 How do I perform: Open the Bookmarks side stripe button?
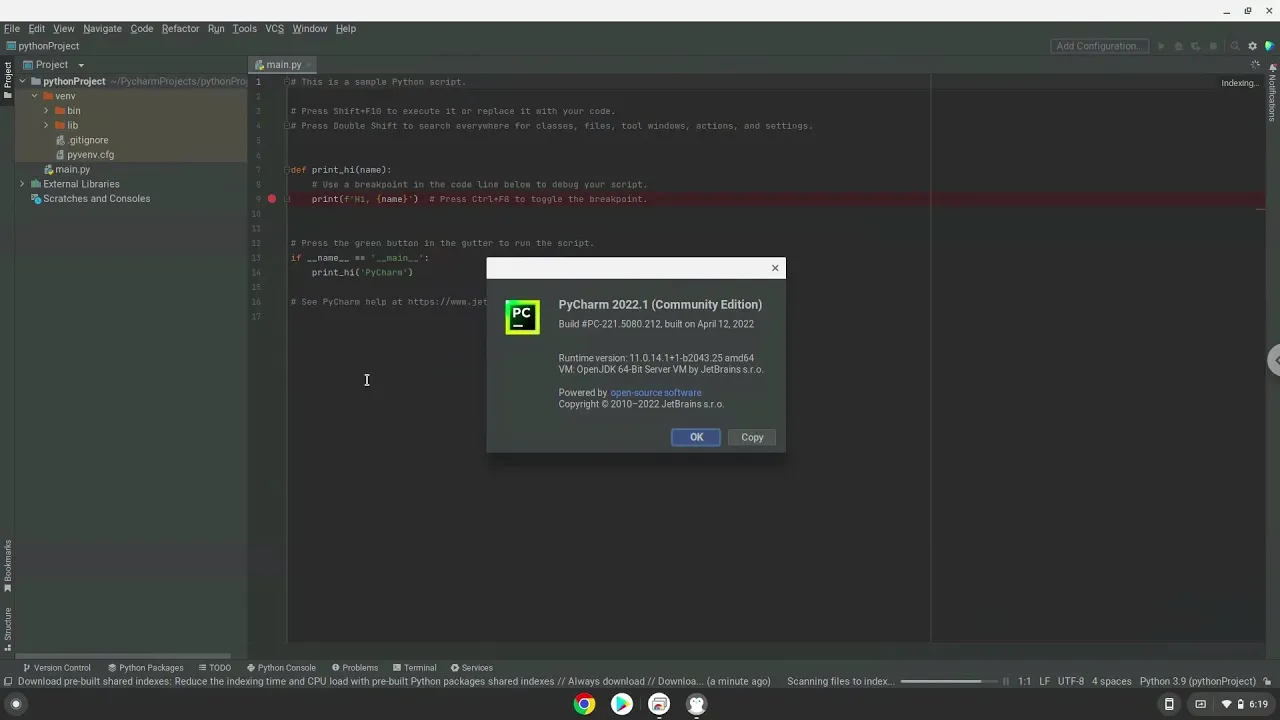point(7,565)
